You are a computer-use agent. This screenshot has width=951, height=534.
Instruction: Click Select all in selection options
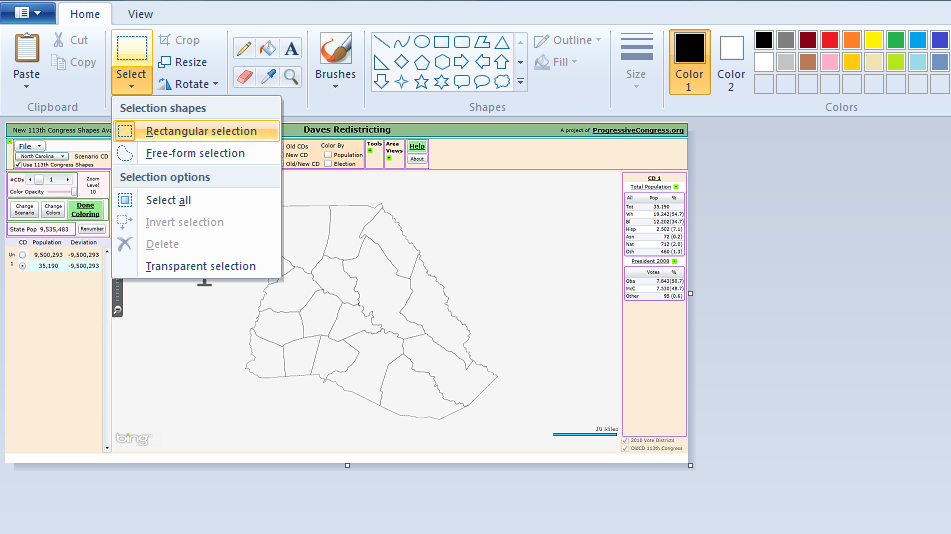click(x=168, y=200)
